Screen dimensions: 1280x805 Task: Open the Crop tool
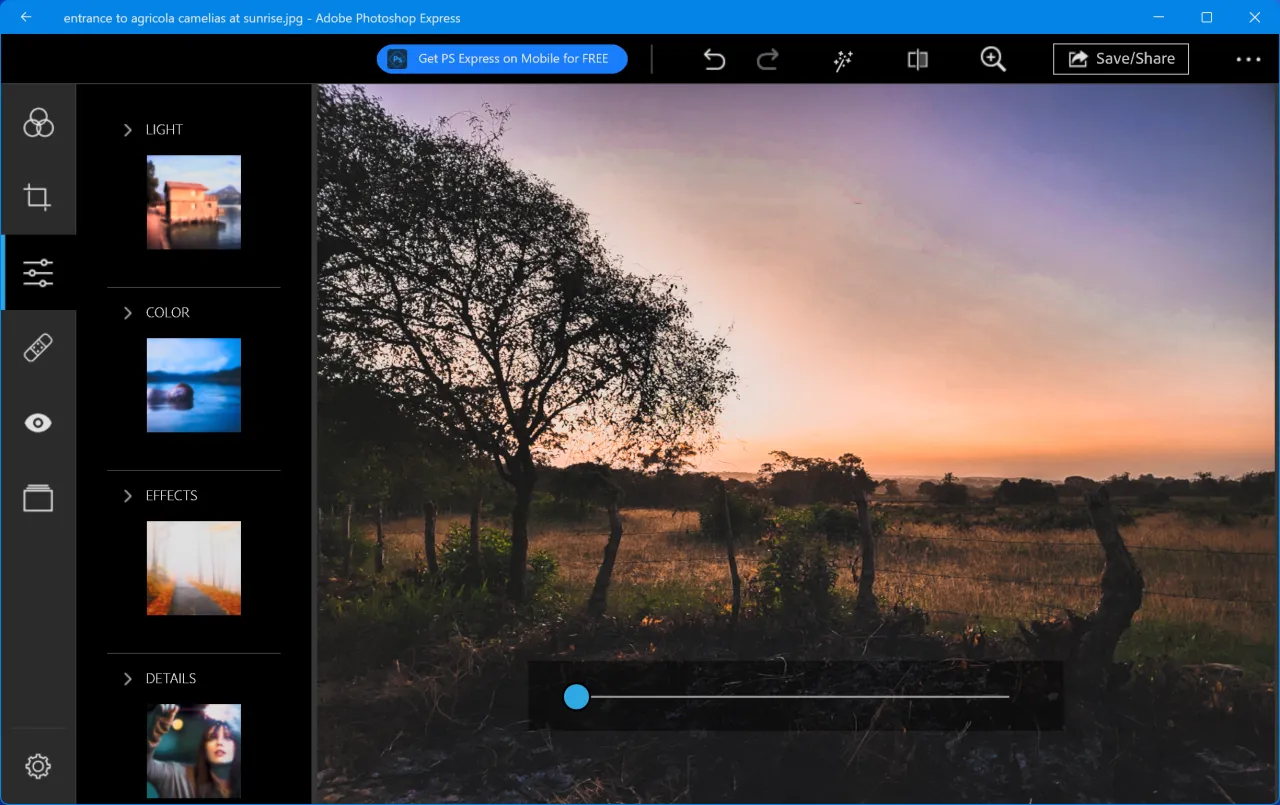[x=38, y=196]
